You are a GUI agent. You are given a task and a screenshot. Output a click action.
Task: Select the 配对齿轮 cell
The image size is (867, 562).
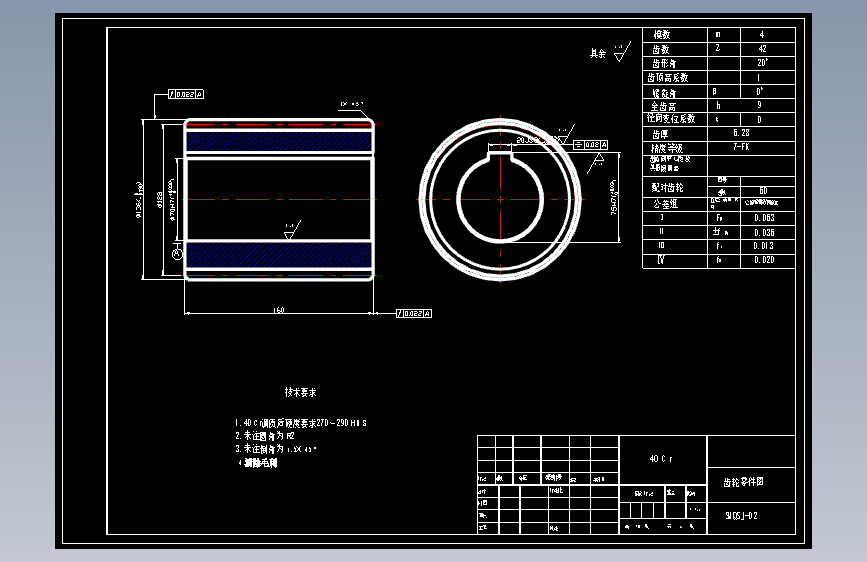[x=667, y=188]
